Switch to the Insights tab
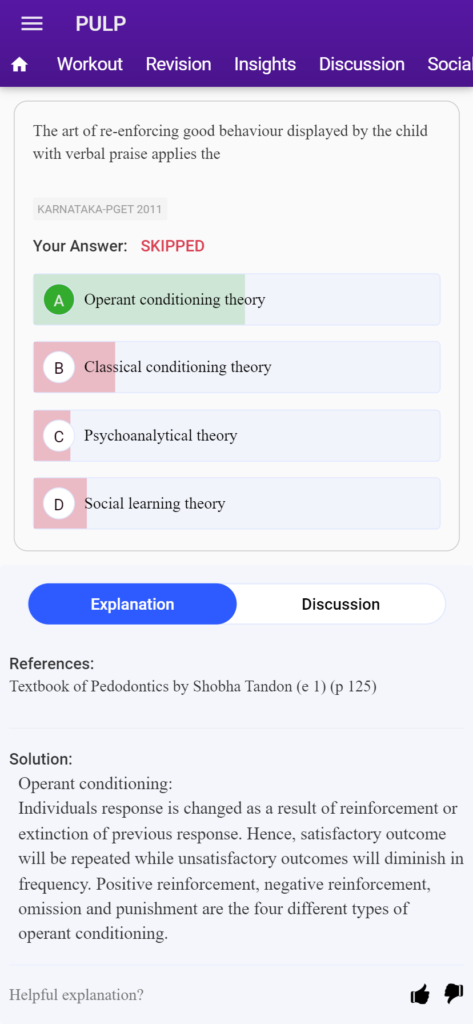Viewport: 473px width, 1024px height. tap(265, 64)
